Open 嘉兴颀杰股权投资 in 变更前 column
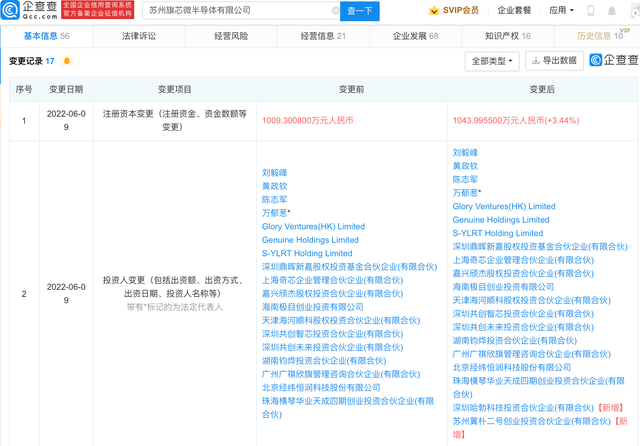Screen dimensions: 640x446 point(333,294)
